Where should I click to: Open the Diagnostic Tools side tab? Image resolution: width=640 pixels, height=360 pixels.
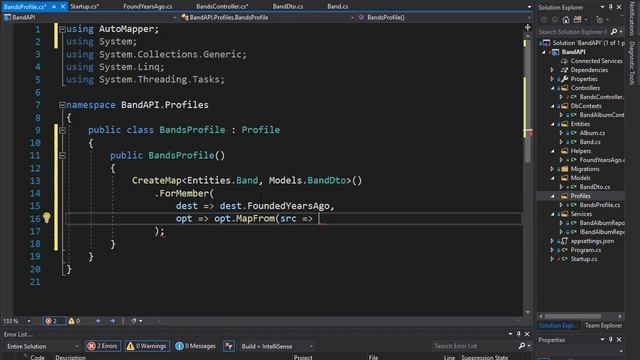[632, 63]
